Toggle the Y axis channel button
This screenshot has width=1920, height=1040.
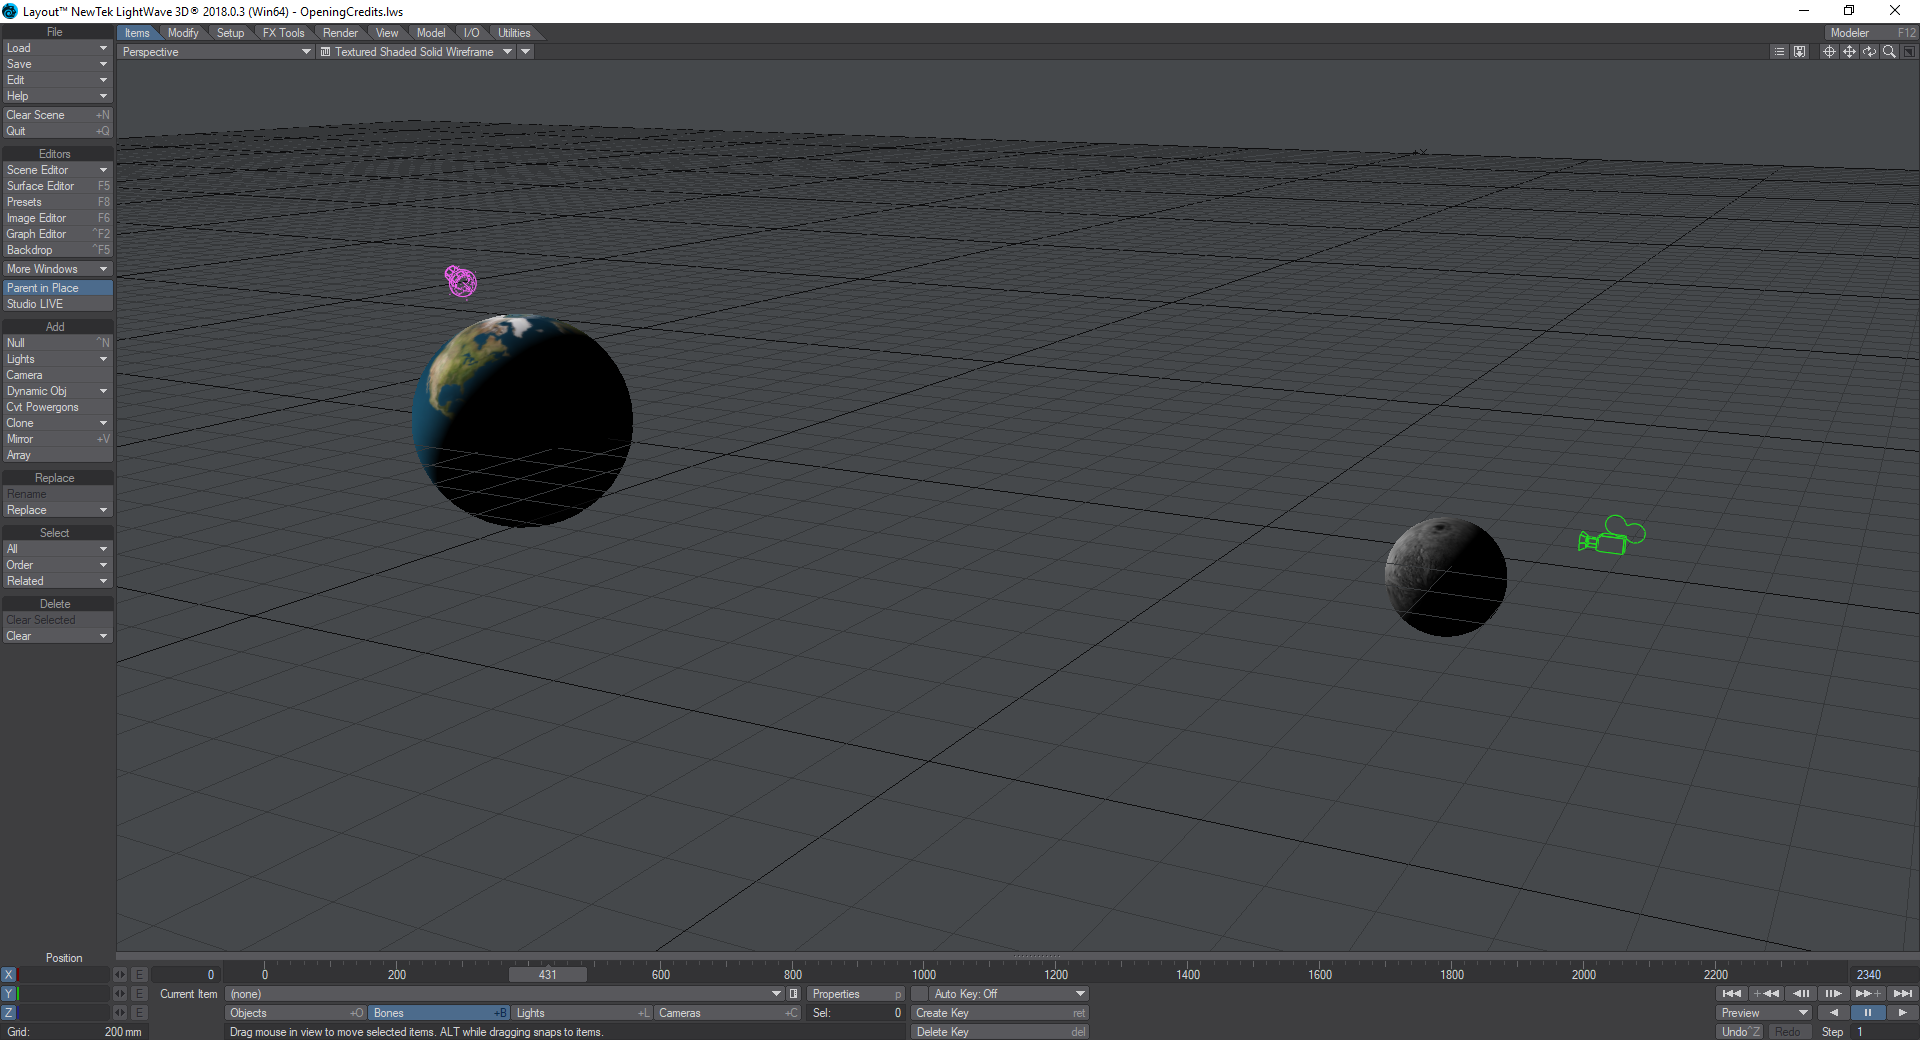(9, 993)
